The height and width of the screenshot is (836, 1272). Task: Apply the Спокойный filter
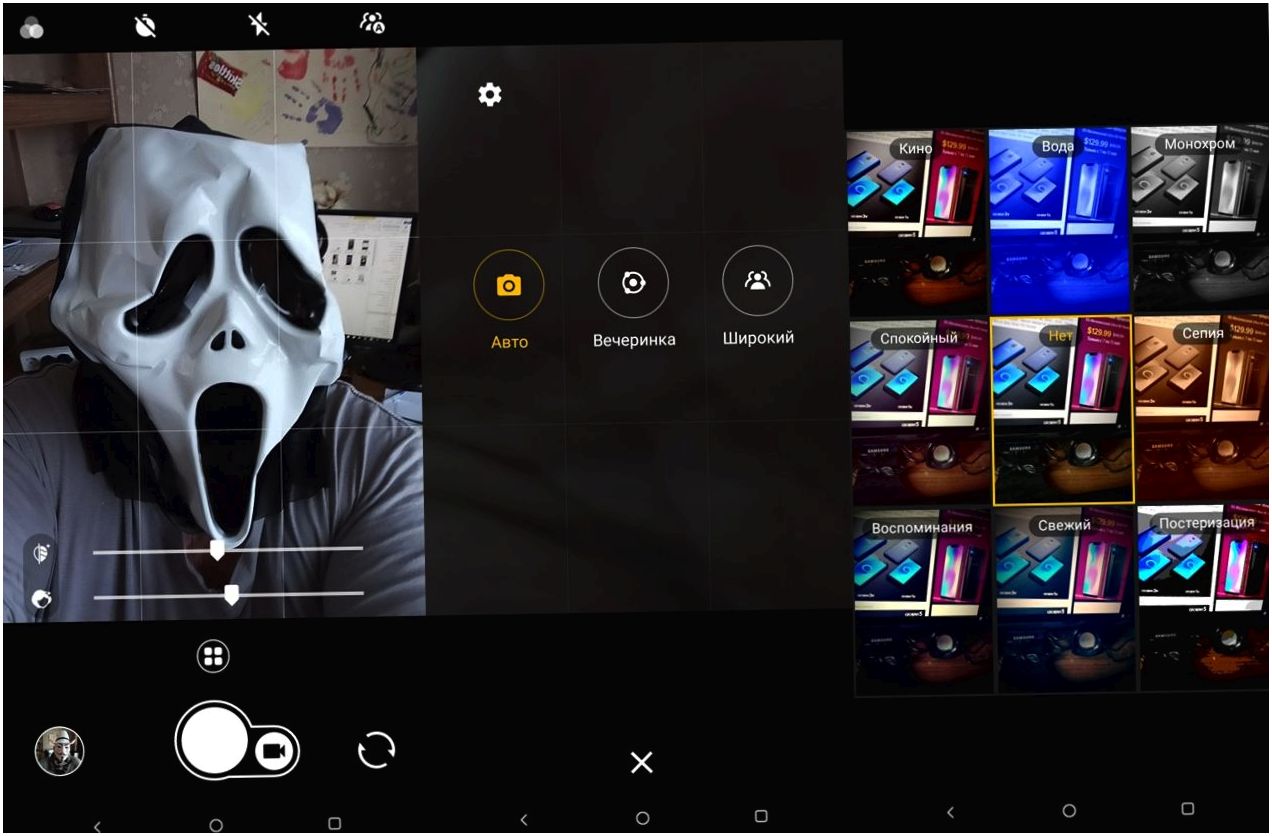pos(920,411)
